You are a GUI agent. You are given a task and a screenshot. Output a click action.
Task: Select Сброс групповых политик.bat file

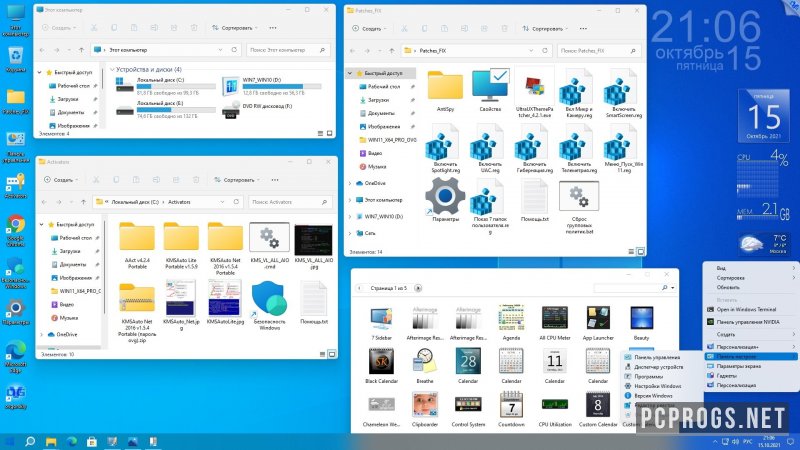[579, 208]
